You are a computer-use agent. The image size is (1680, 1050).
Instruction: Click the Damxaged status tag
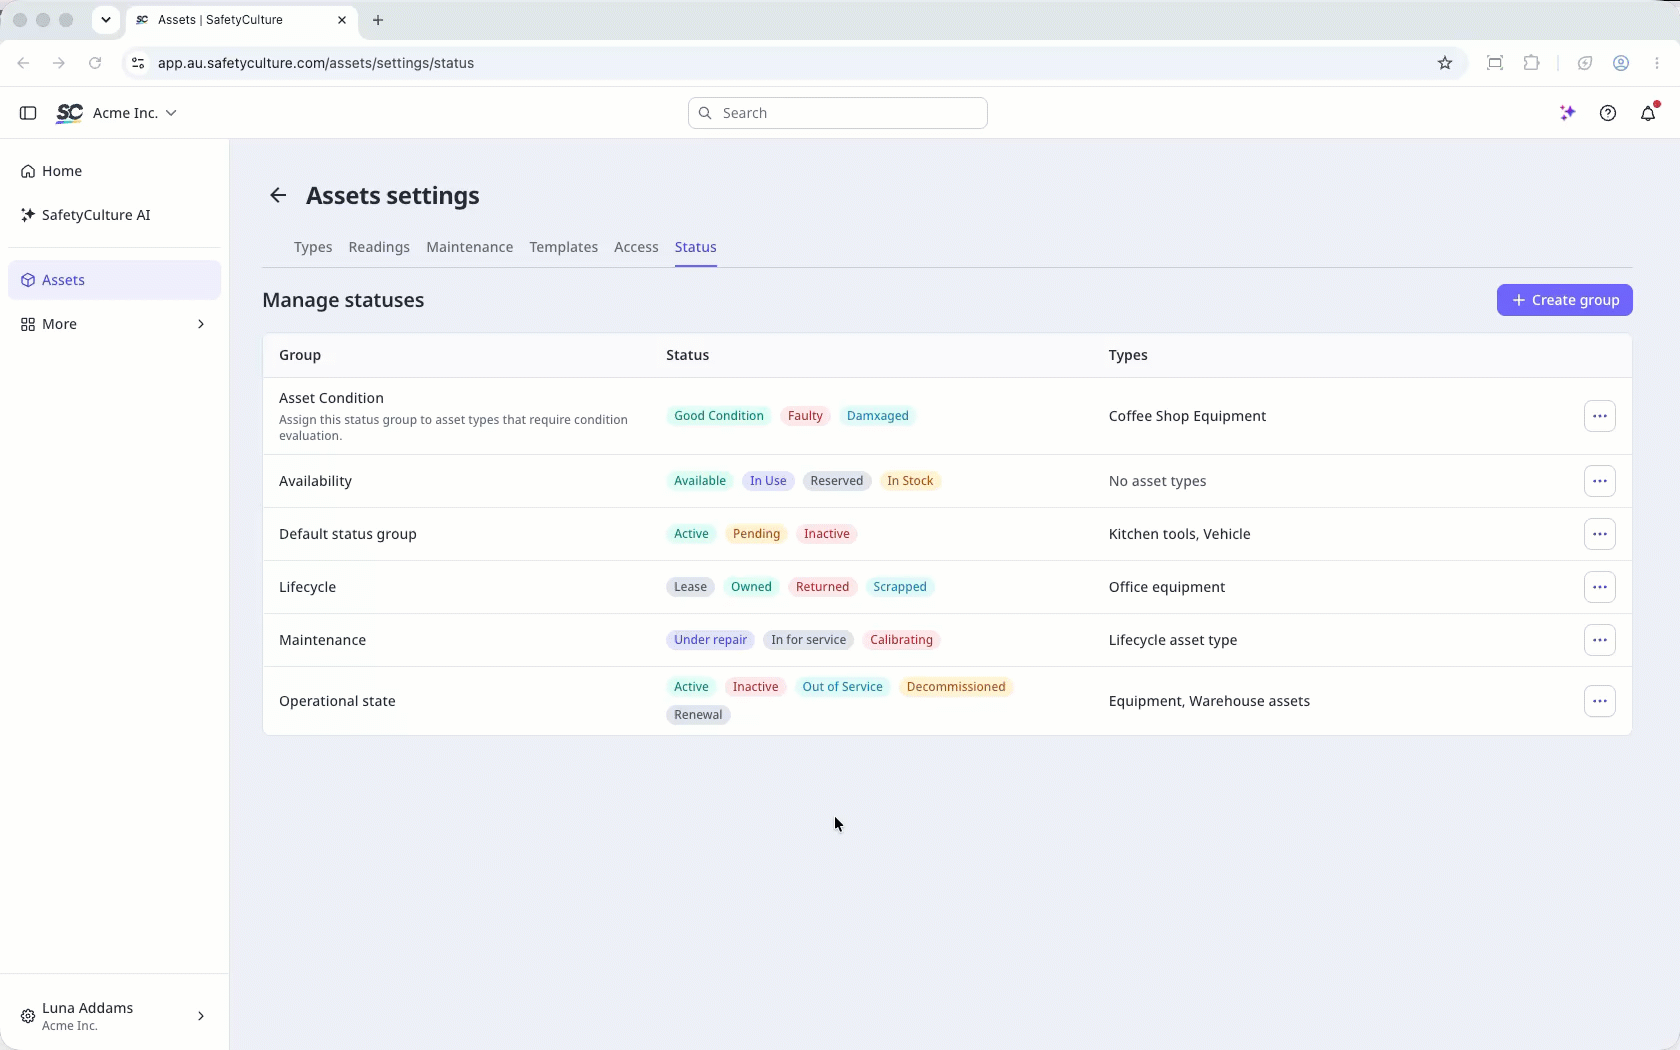pos(878,416)
